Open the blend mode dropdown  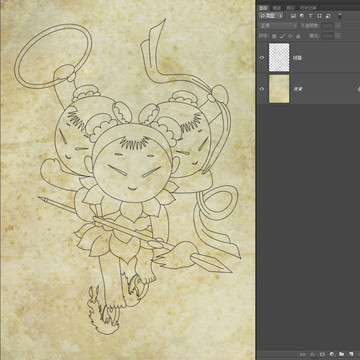pos(278,26)
